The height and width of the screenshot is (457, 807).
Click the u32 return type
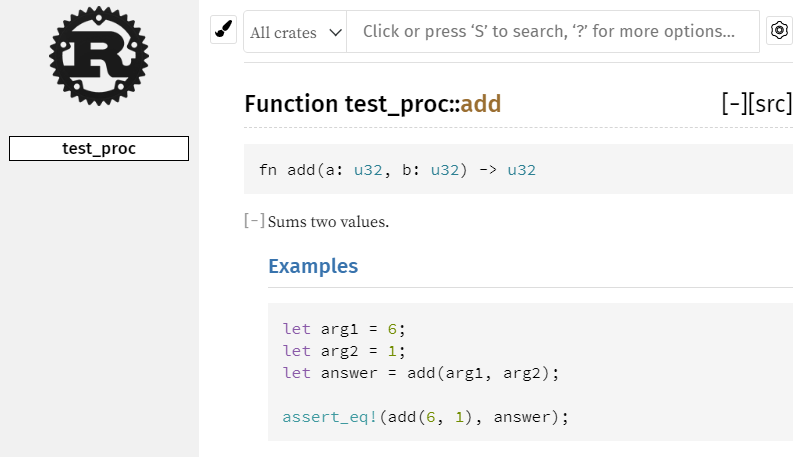pos(521,170)
